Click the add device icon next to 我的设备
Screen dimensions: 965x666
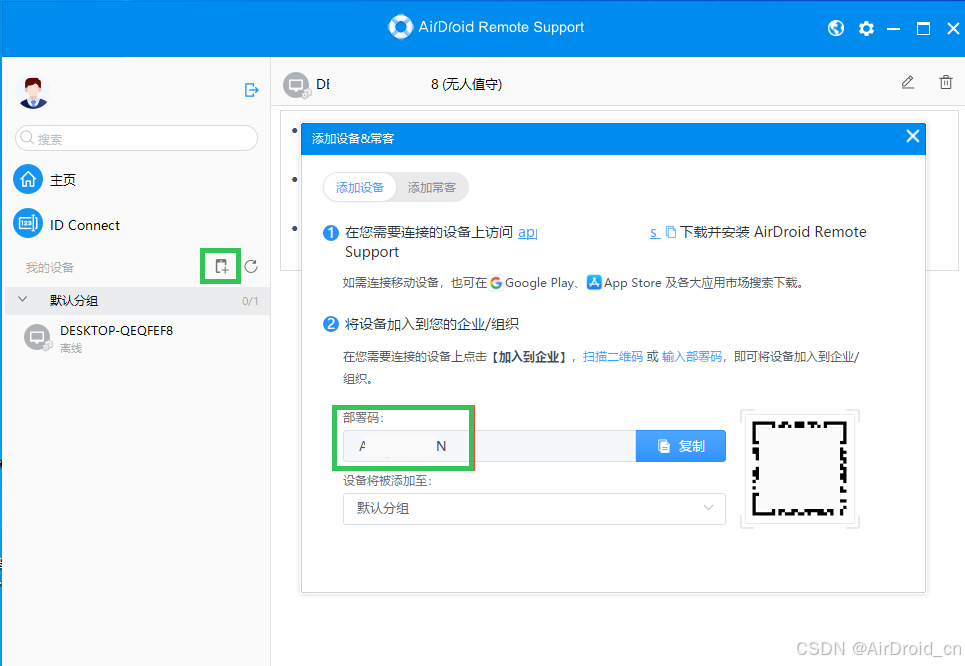click(x=221, y=267)
